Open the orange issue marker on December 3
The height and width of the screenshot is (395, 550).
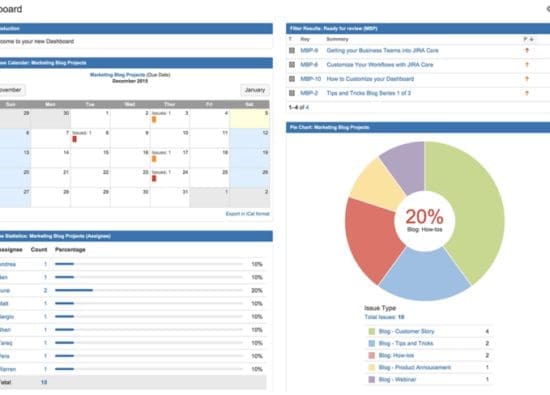point(154,120)
